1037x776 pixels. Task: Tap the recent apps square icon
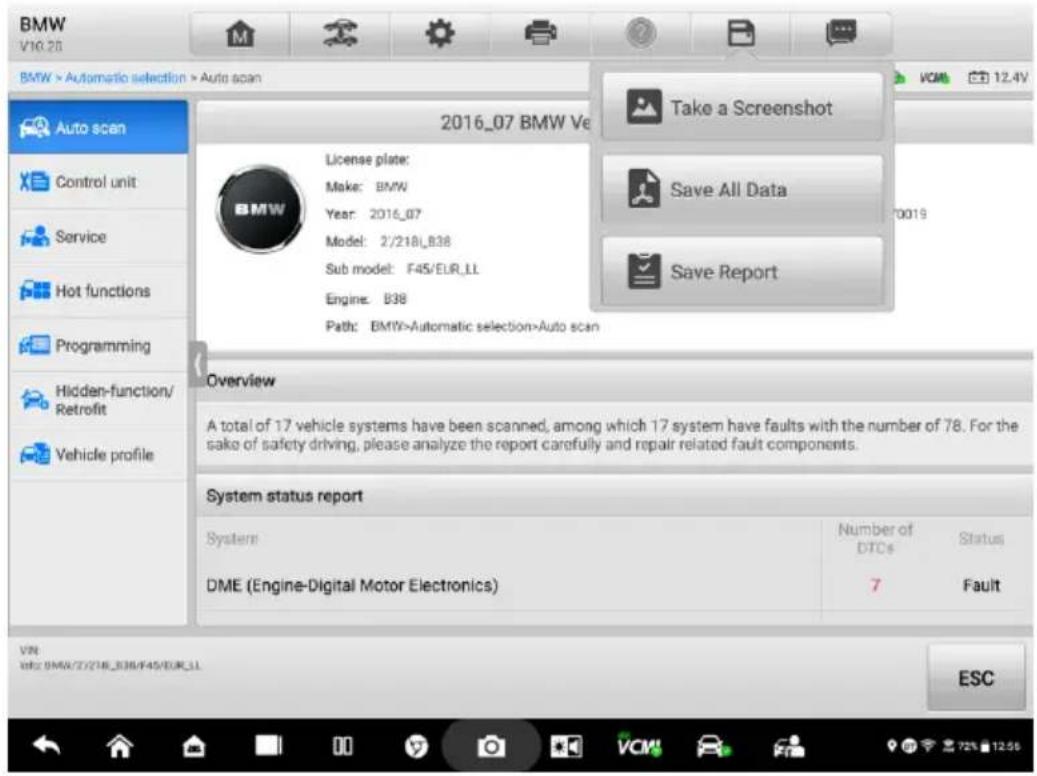pyautogui.click(x=269, y=746)
